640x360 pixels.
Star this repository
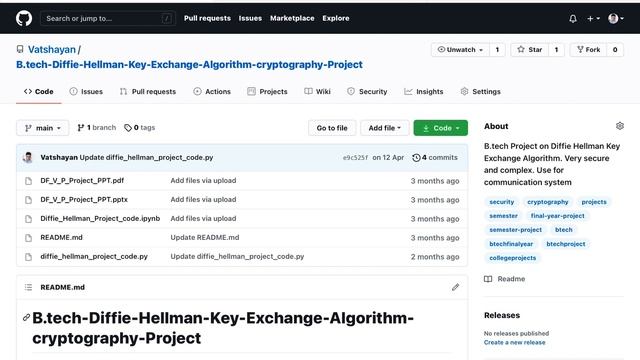pos(530,49)
